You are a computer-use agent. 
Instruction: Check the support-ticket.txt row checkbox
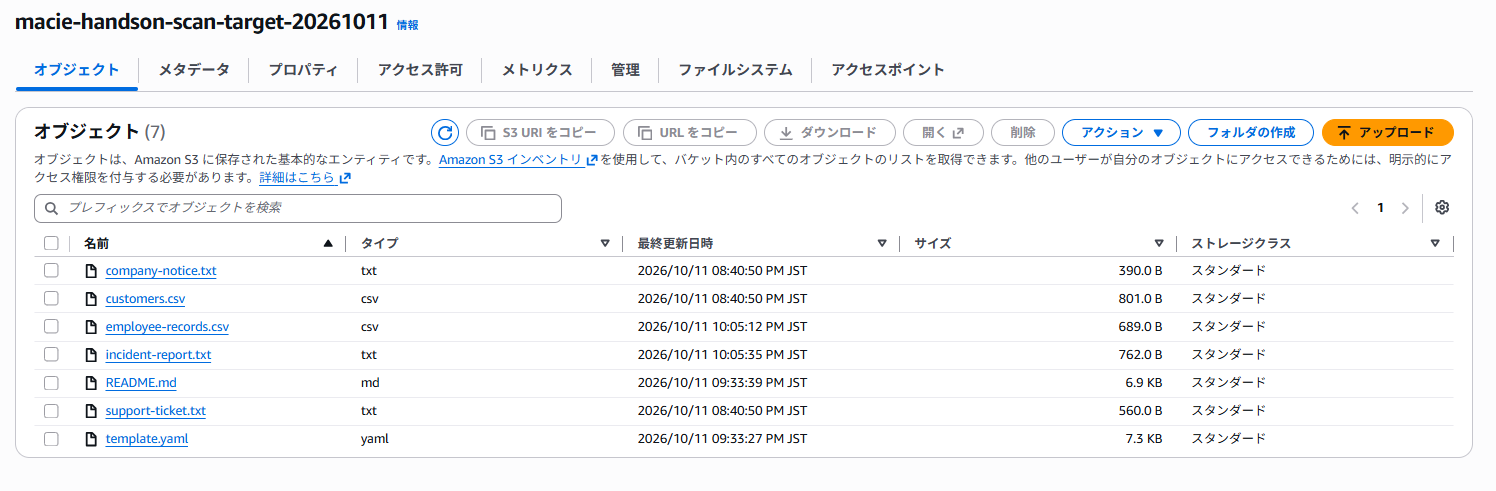(x=51, y=411)
